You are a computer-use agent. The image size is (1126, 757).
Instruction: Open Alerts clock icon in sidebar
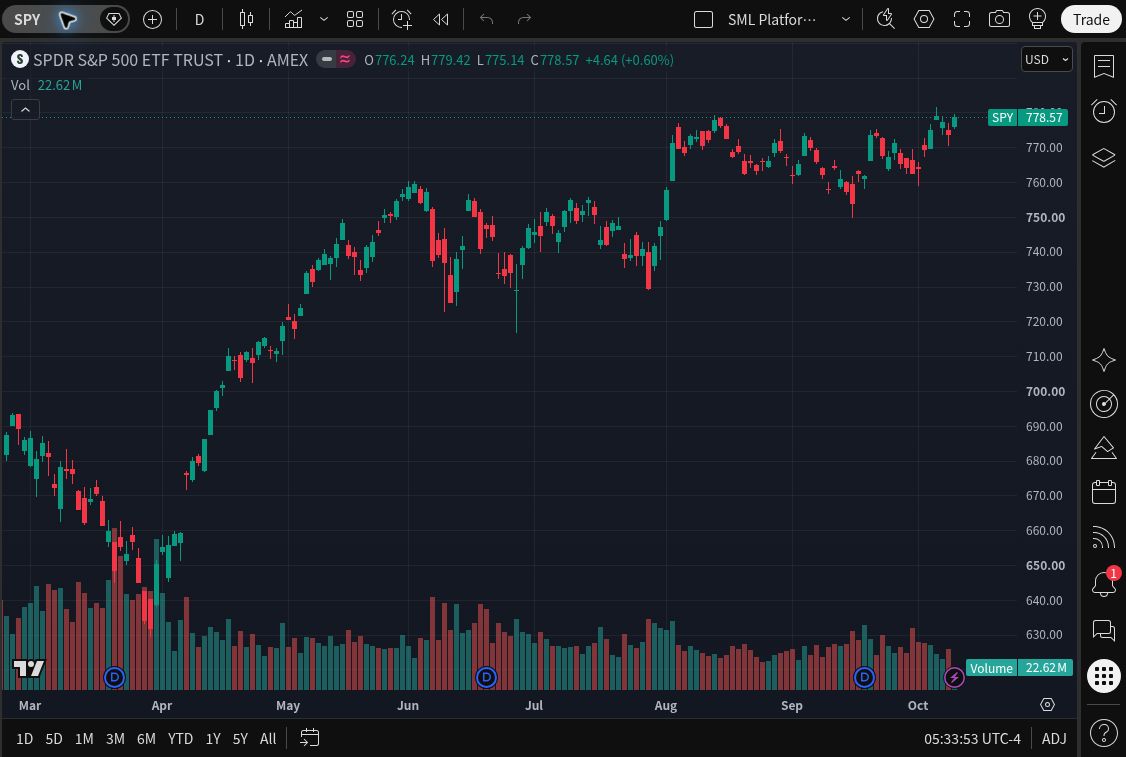pos(1104,111)
